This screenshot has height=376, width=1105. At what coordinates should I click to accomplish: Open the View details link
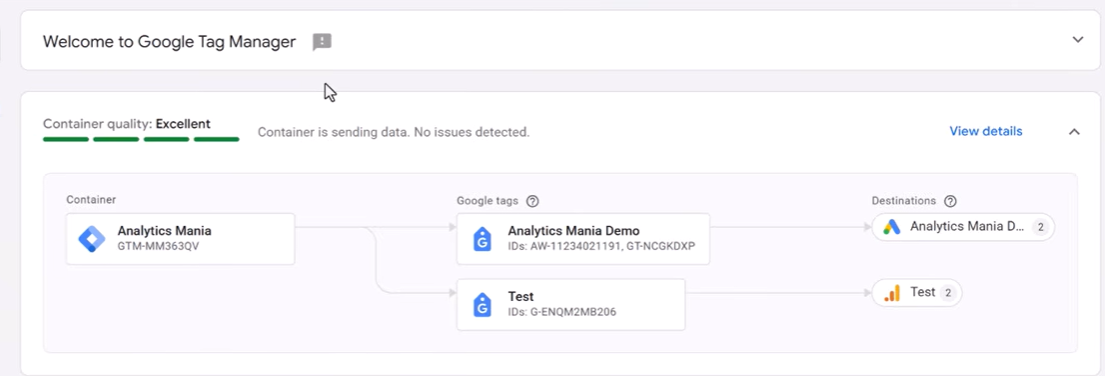click(x=985, y=131)
